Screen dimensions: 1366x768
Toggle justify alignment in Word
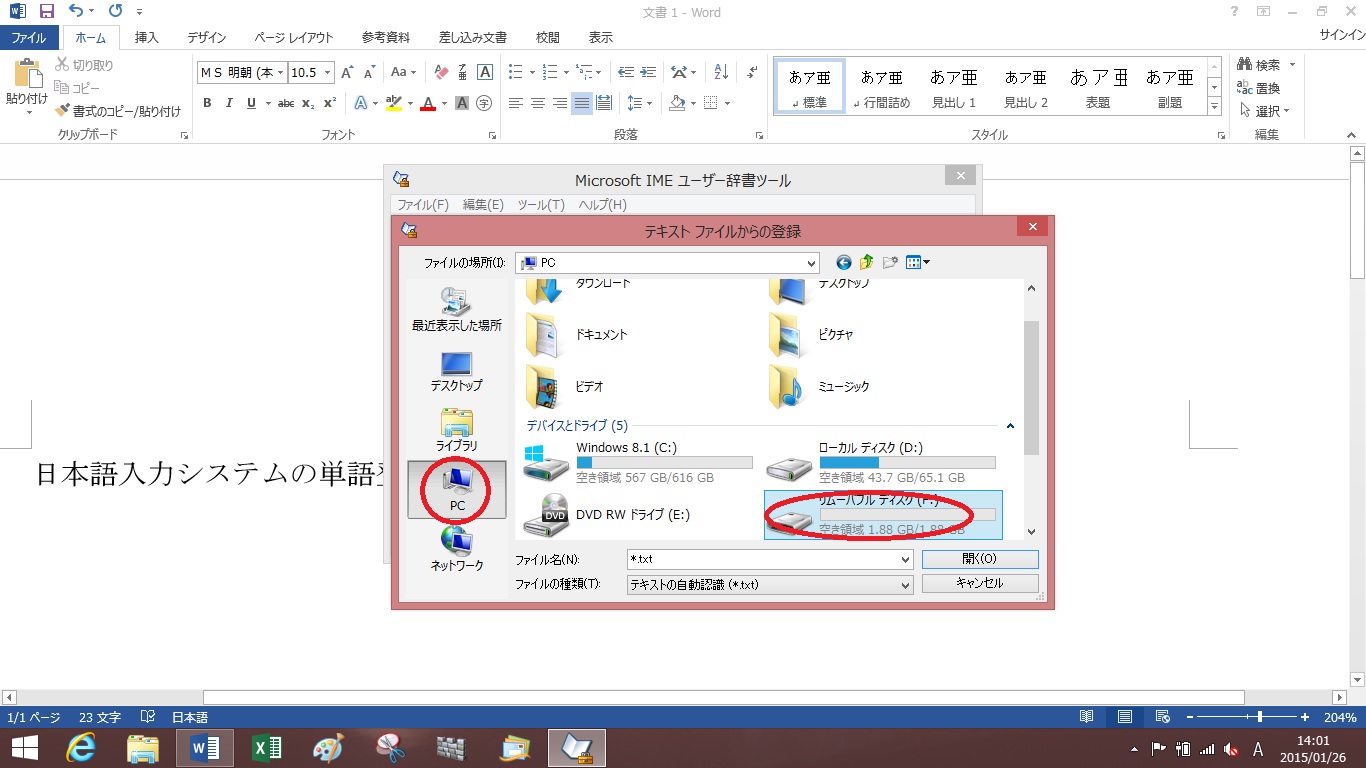[x=582, y=103]
